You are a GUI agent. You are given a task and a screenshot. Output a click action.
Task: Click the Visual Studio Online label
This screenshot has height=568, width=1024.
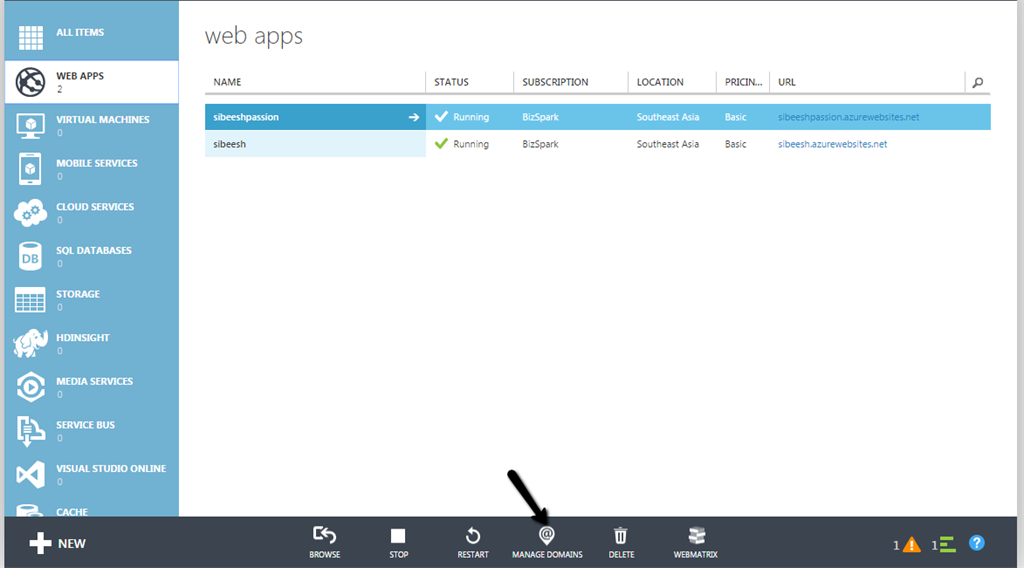[111, 469]
